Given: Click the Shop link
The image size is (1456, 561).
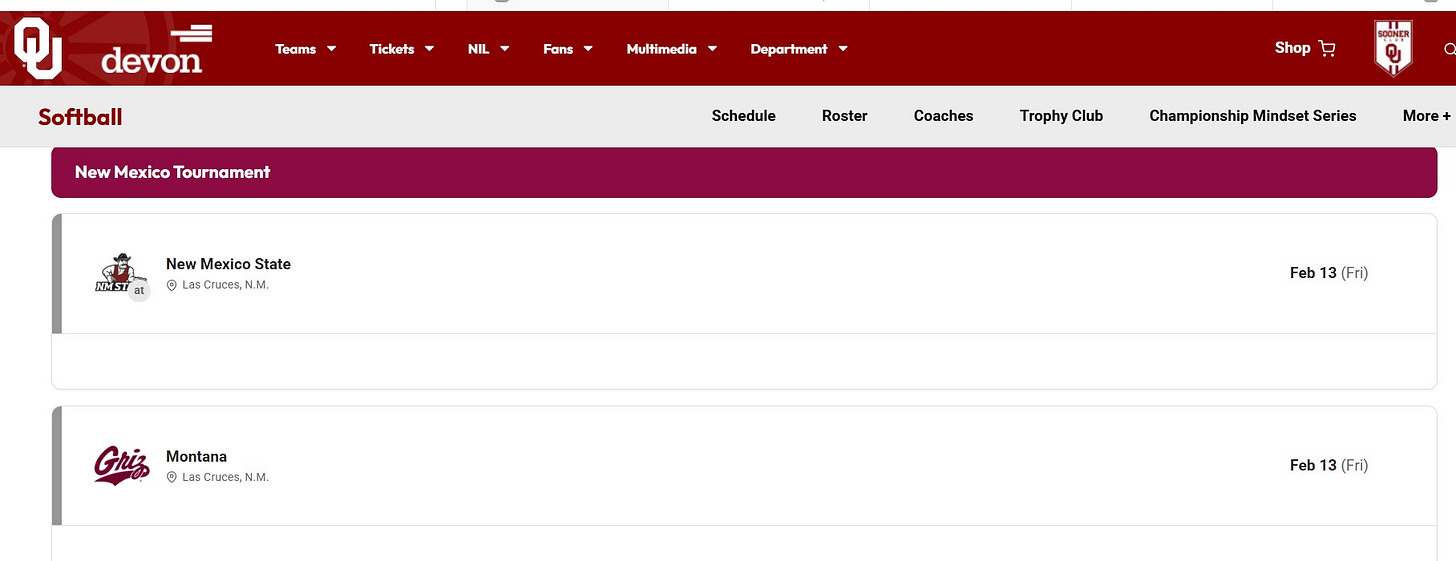Looking at the screenshot, I should coord(1292,48).
